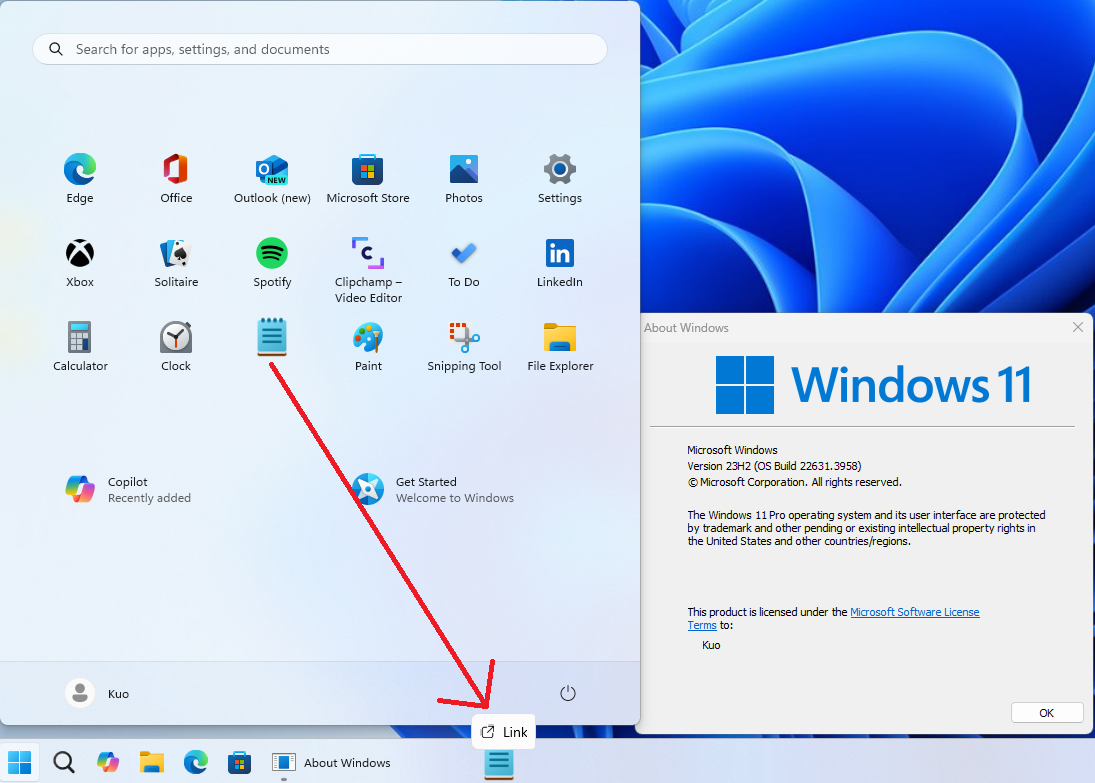Open File Explorer from the taskbar
This screenshot has height=783, width=1095.
[152, 762]
